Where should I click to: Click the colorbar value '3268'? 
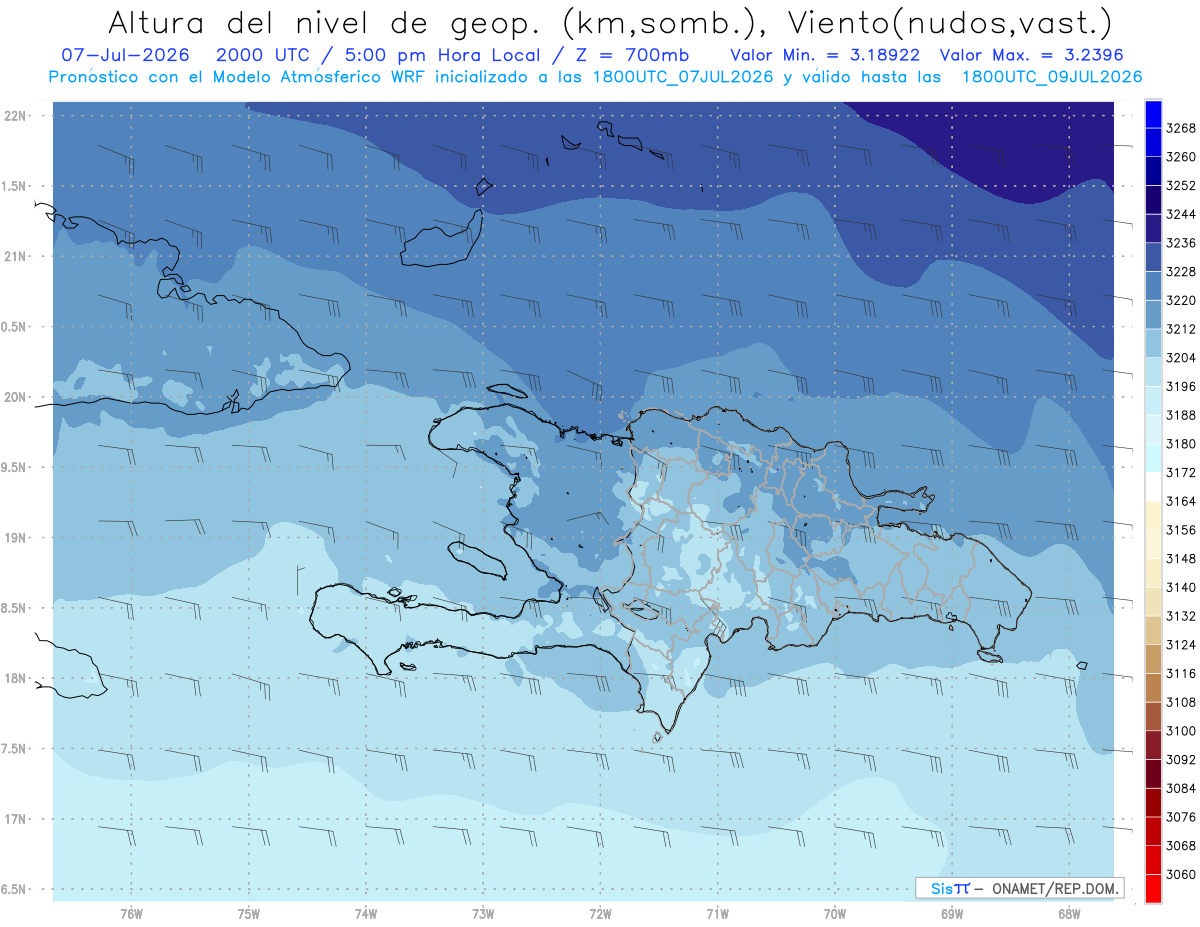pyautogui.click(x=1181, y=128)
